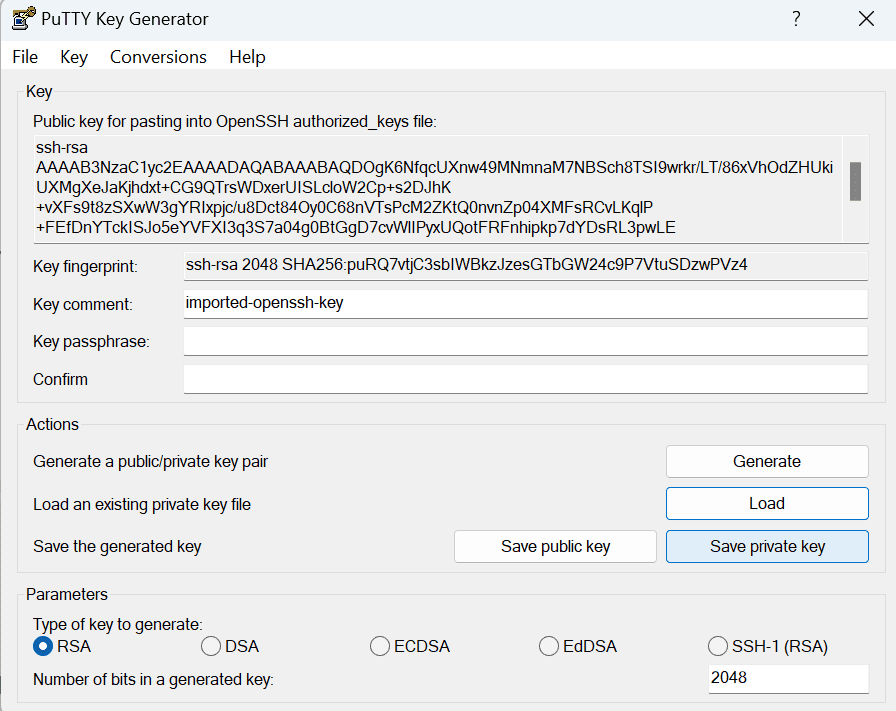Click the Save private key button
Screen dimensions: 896x711
point(767,546)
